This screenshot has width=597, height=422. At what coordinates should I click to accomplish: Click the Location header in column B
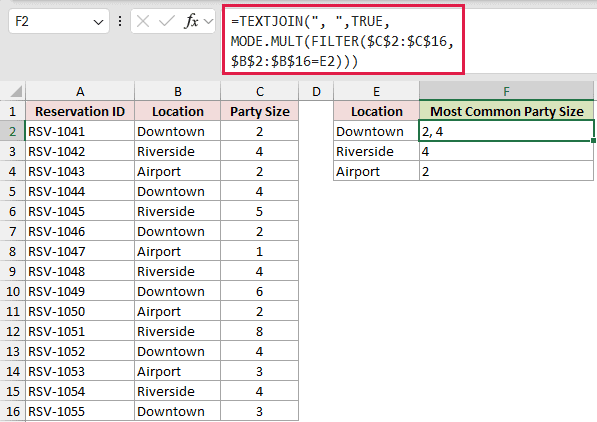coord(177,111)
